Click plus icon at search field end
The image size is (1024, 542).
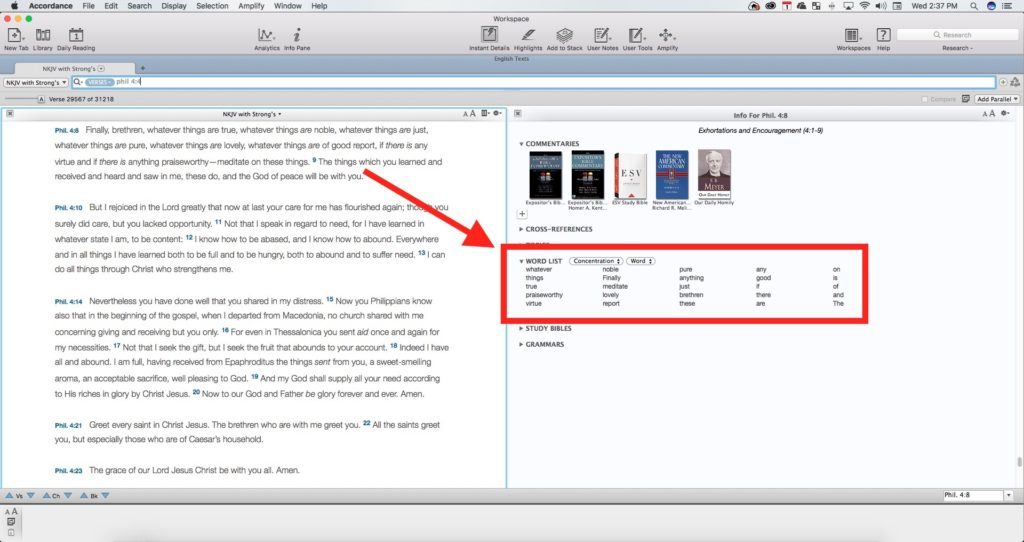coord(1003,82)
